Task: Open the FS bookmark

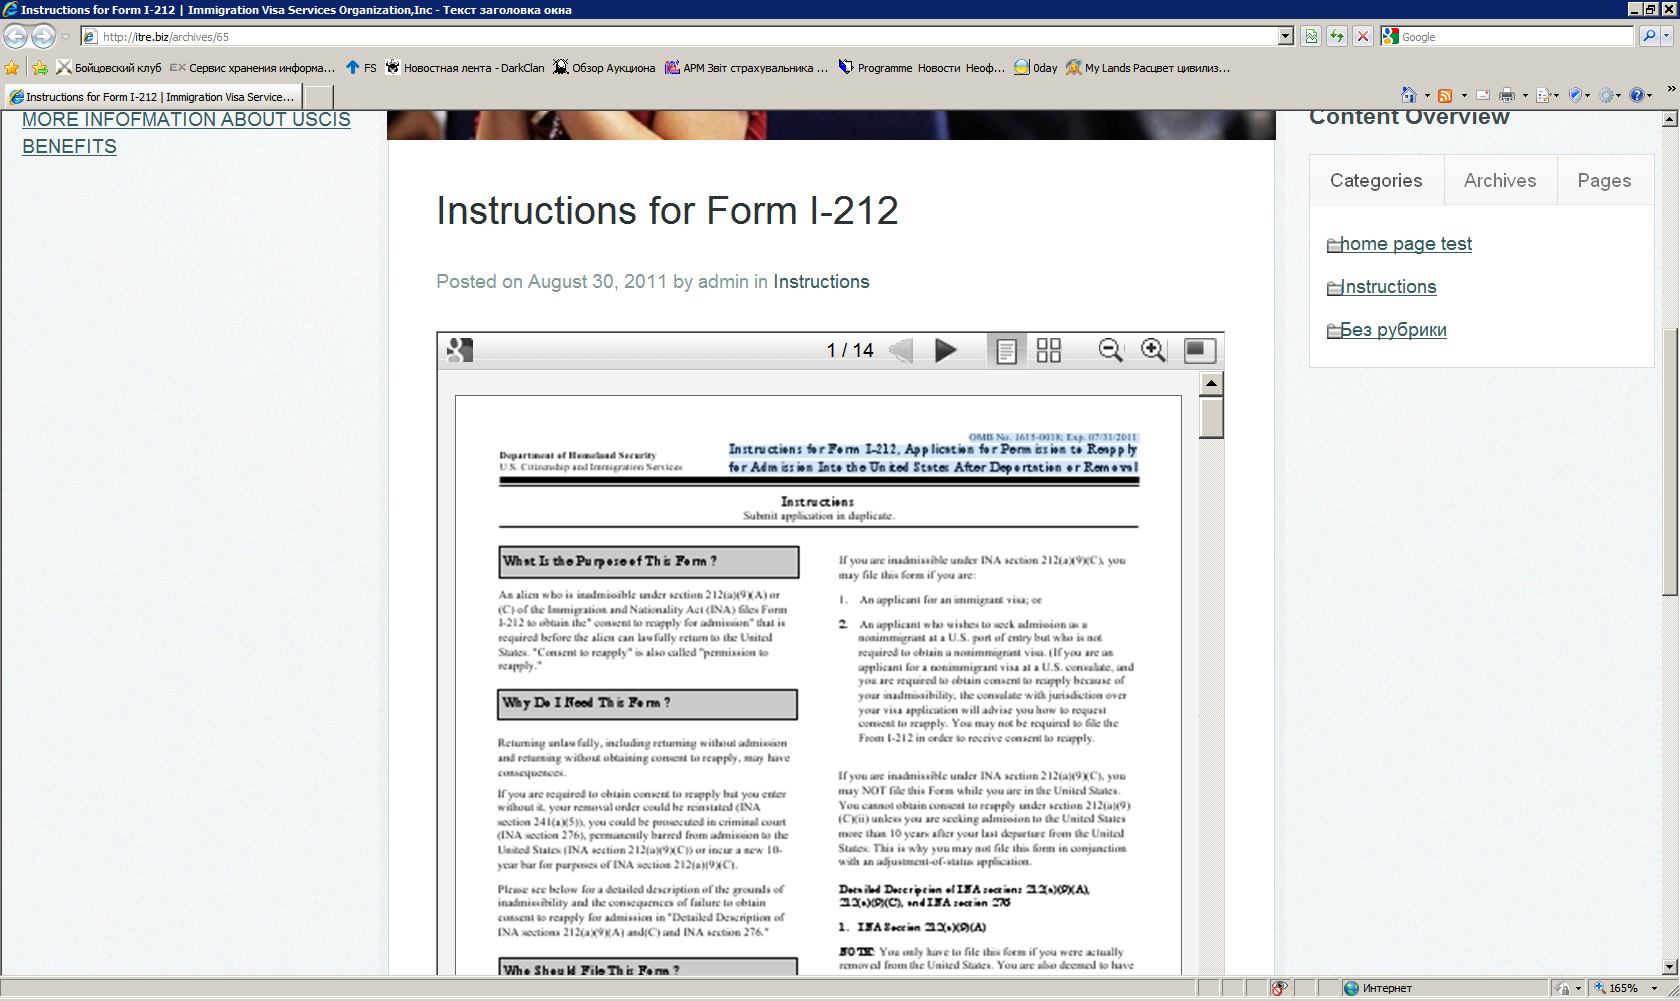Action: point(361,68)
